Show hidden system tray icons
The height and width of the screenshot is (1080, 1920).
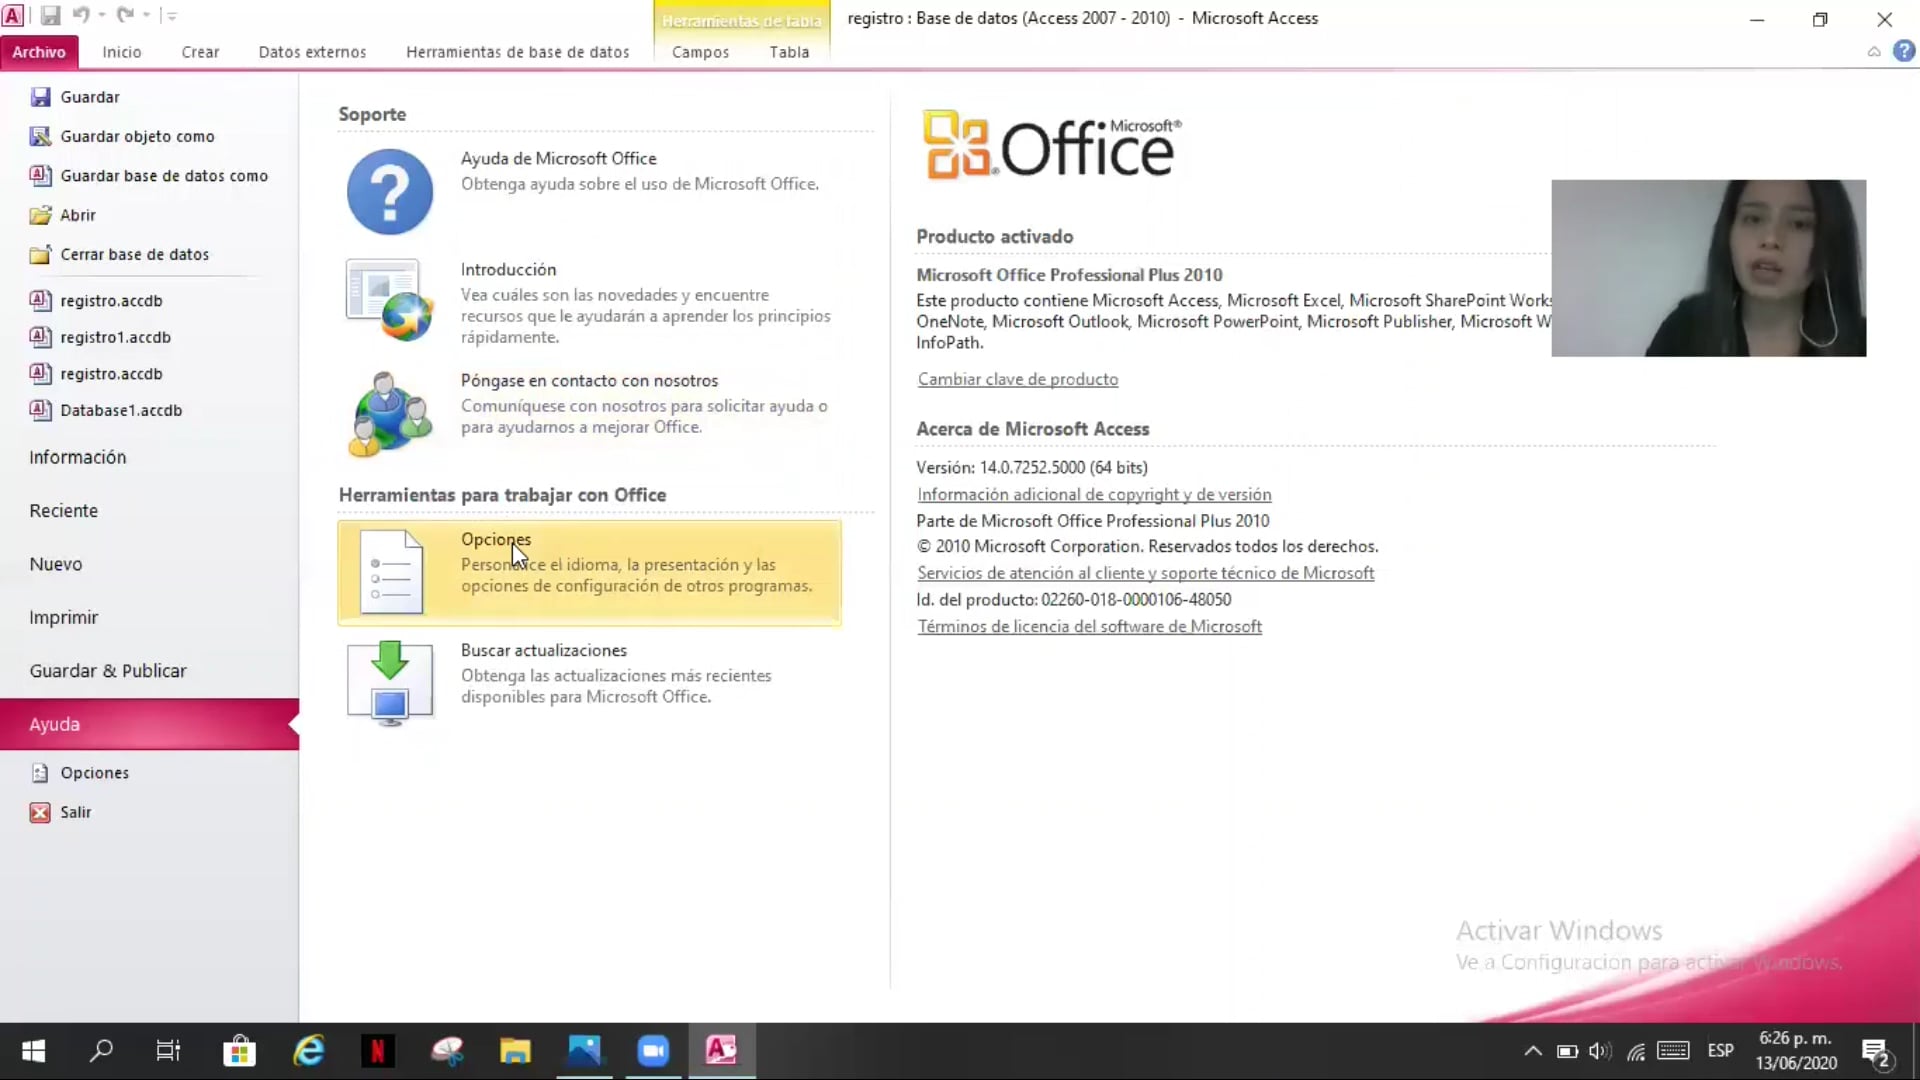1532,1051
